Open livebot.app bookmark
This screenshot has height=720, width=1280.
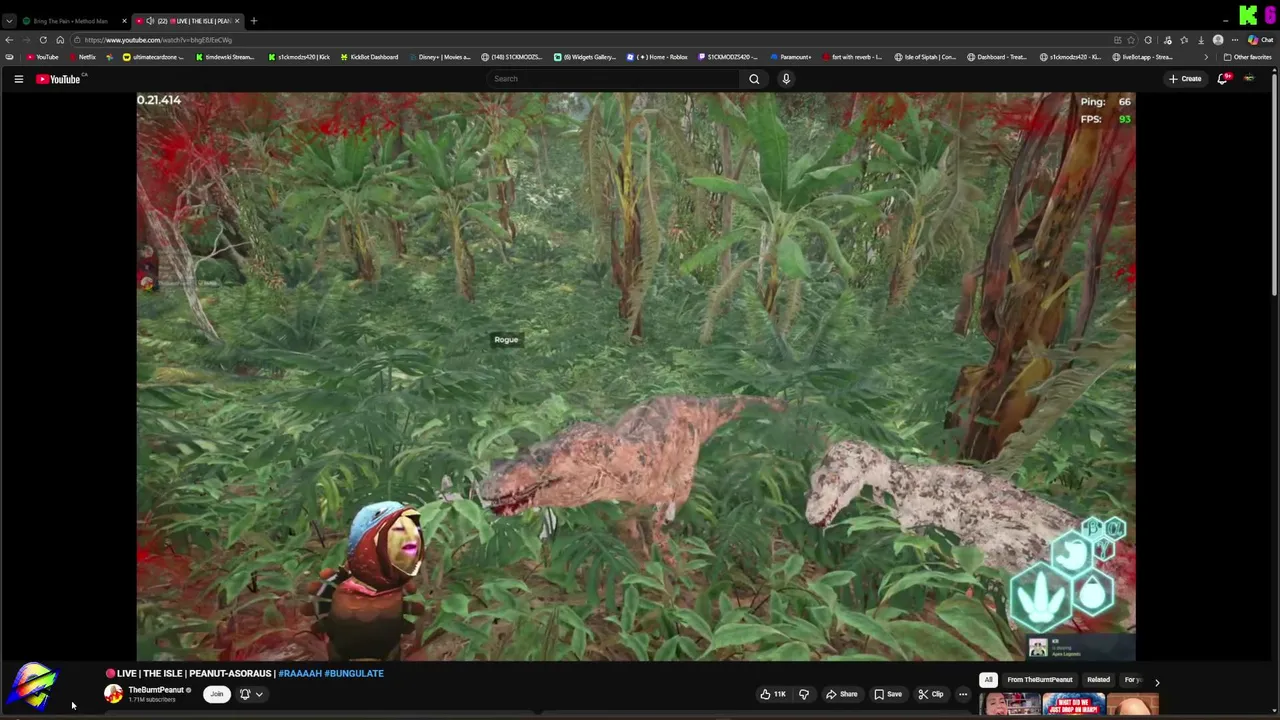1143,57
